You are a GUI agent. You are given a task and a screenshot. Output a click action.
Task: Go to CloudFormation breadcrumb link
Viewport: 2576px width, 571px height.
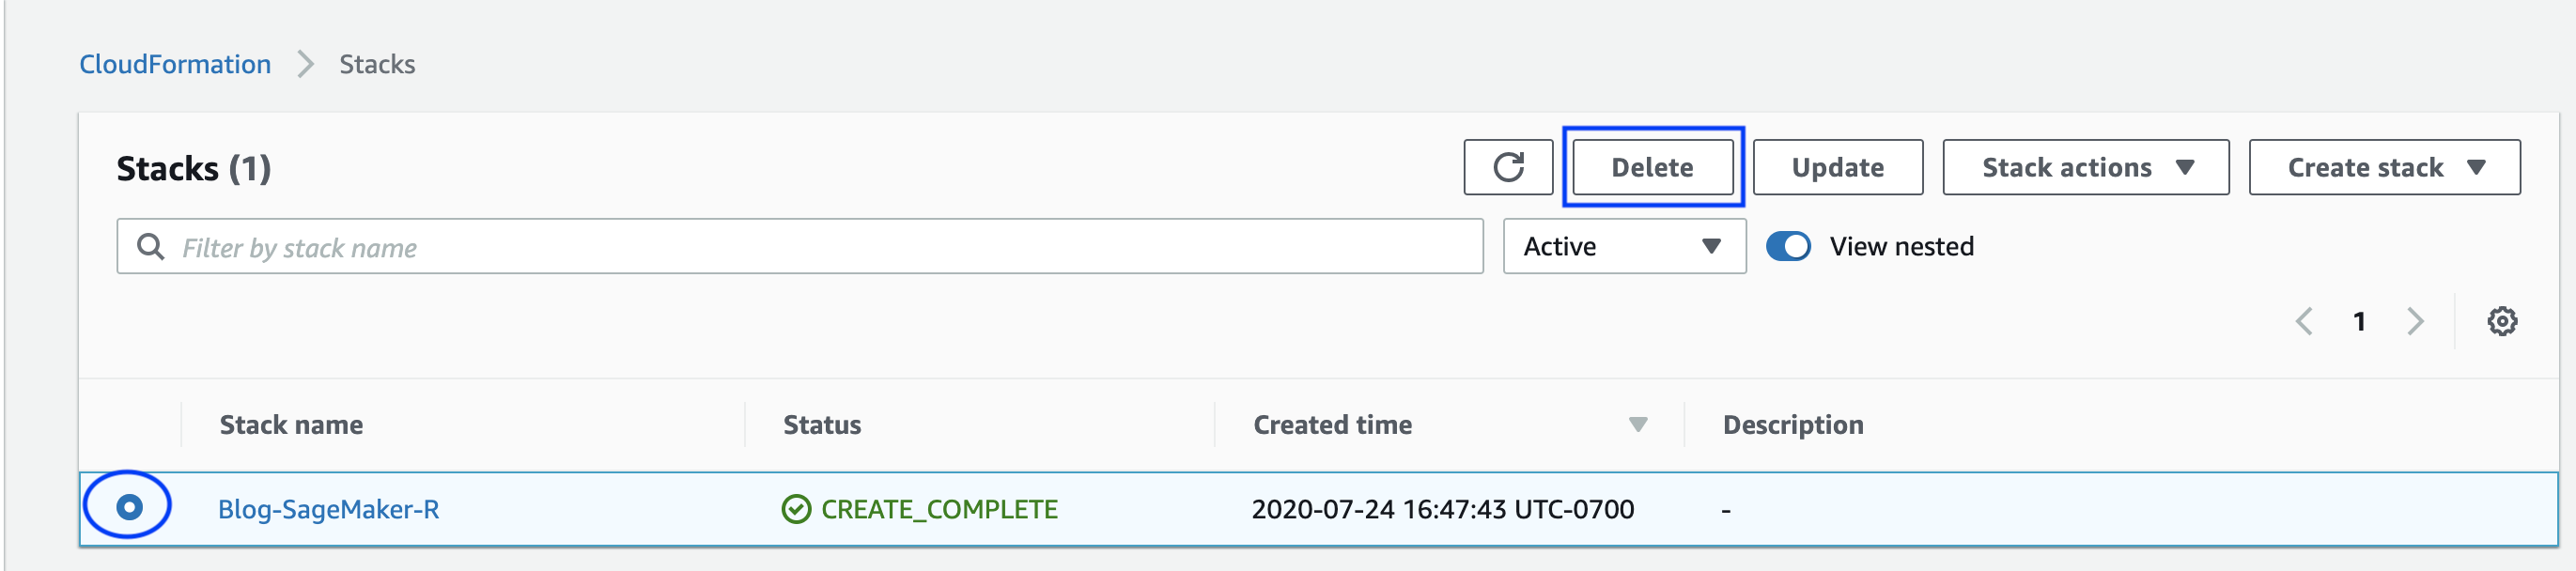tap(175, 64)
